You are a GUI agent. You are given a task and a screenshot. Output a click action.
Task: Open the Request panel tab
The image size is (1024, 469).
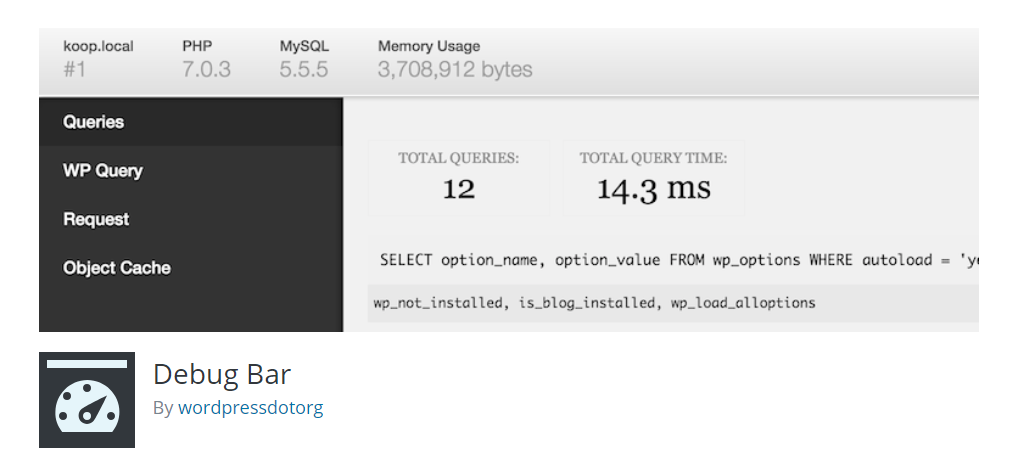(x=96, y=219)
